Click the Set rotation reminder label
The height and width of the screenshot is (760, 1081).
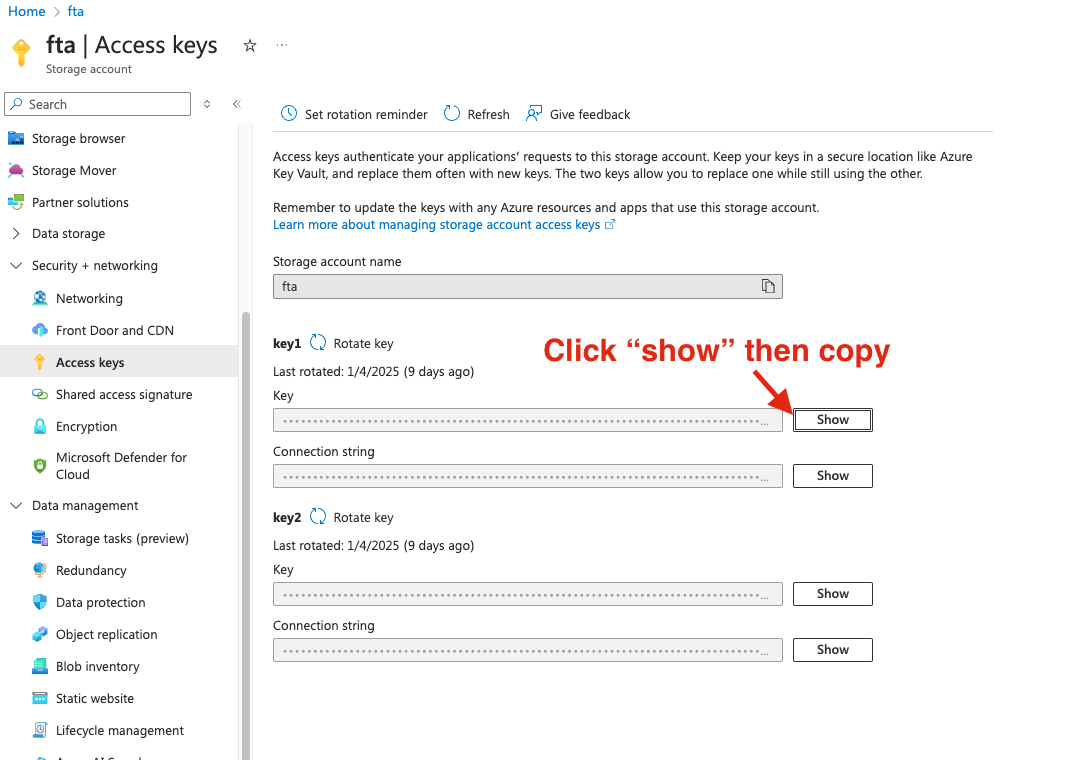(366, 114)
